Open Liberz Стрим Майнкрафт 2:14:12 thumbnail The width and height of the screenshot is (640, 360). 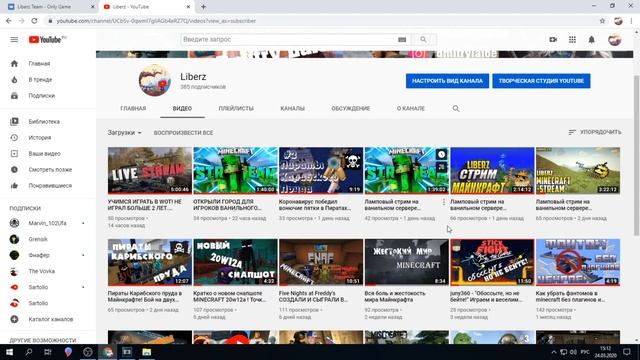(492, 171)
